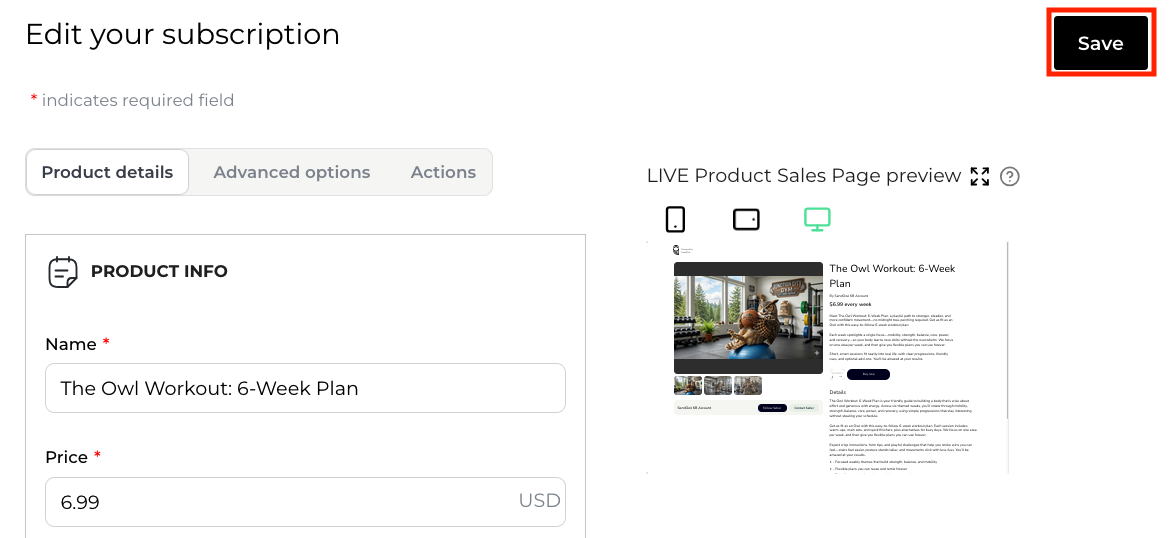Select the desktop monitor preview icon
Screen dimensions: 1170x538
pos(817,219)
